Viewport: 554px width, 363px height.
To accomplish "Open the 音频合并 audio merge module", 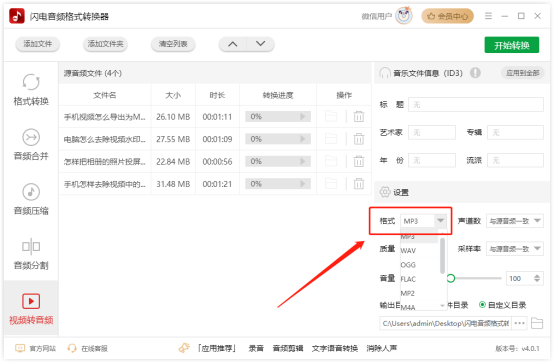I will (31, 145).
